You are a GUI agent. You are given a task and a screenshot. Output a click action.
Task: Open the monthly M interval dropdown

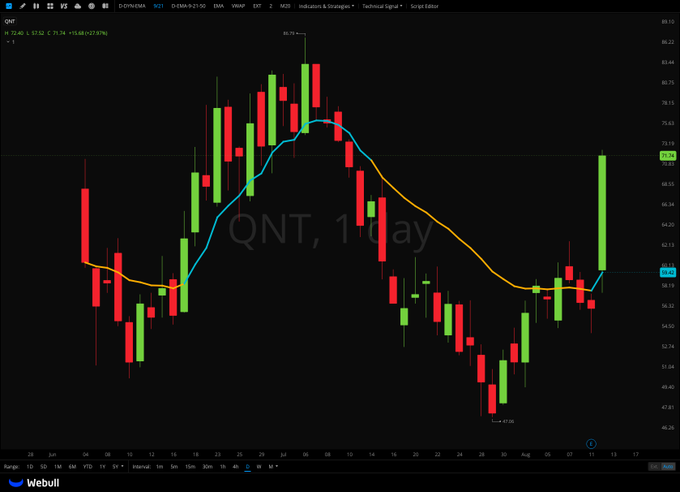coord(273,466)
